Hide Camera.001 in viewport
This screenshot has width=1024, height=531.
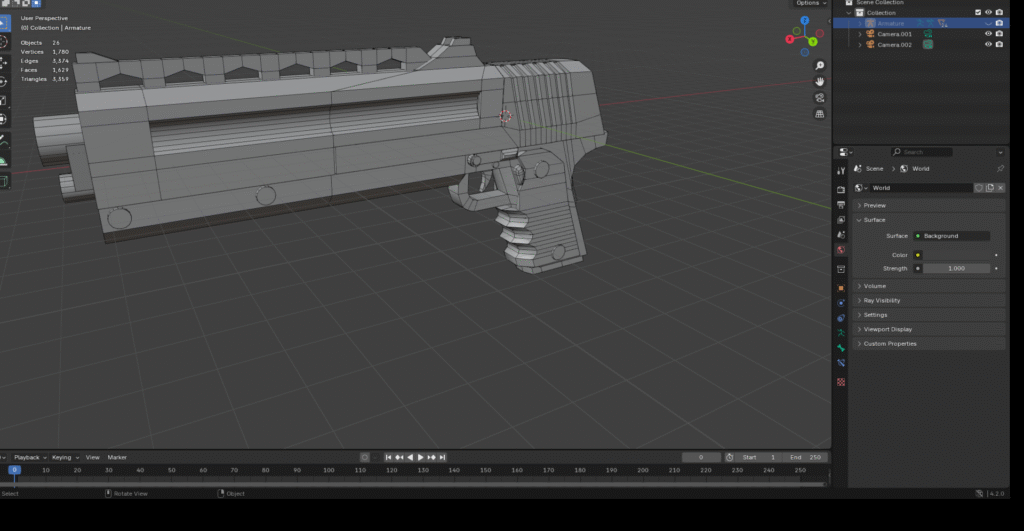(x=988, y=34)
